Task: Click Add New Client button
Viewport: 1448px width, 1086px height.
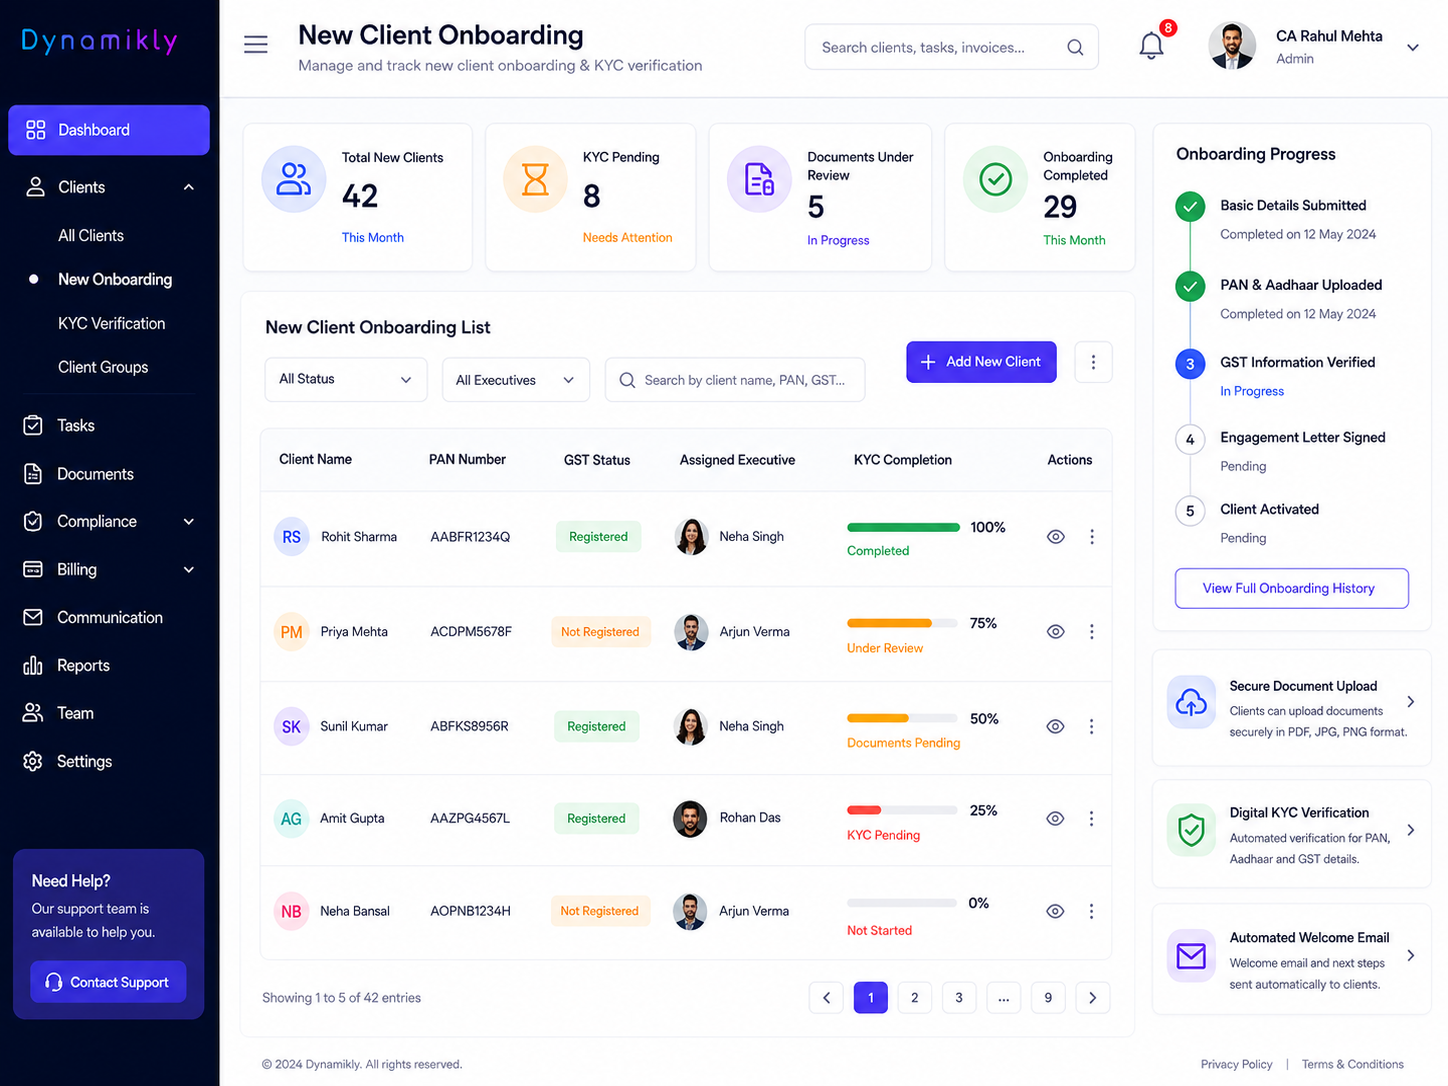Action: coord(981,362)
